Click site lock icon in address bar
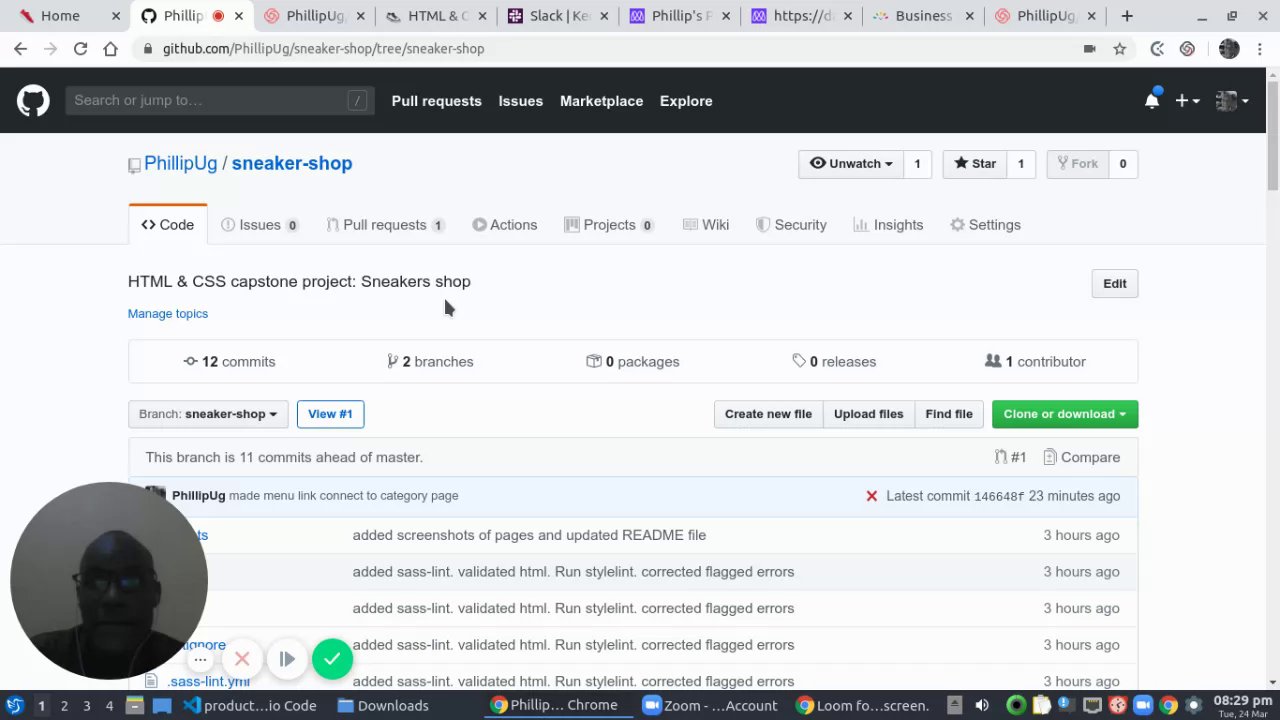Screen dimensions: 1280x720 (x=148, y=48)
